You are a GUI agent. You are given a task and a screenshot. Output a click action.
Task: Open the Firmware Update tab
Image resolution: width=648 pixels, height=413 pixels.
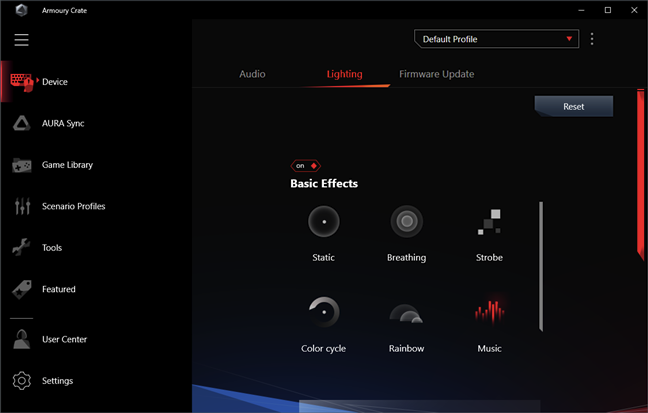click(436, 74)
